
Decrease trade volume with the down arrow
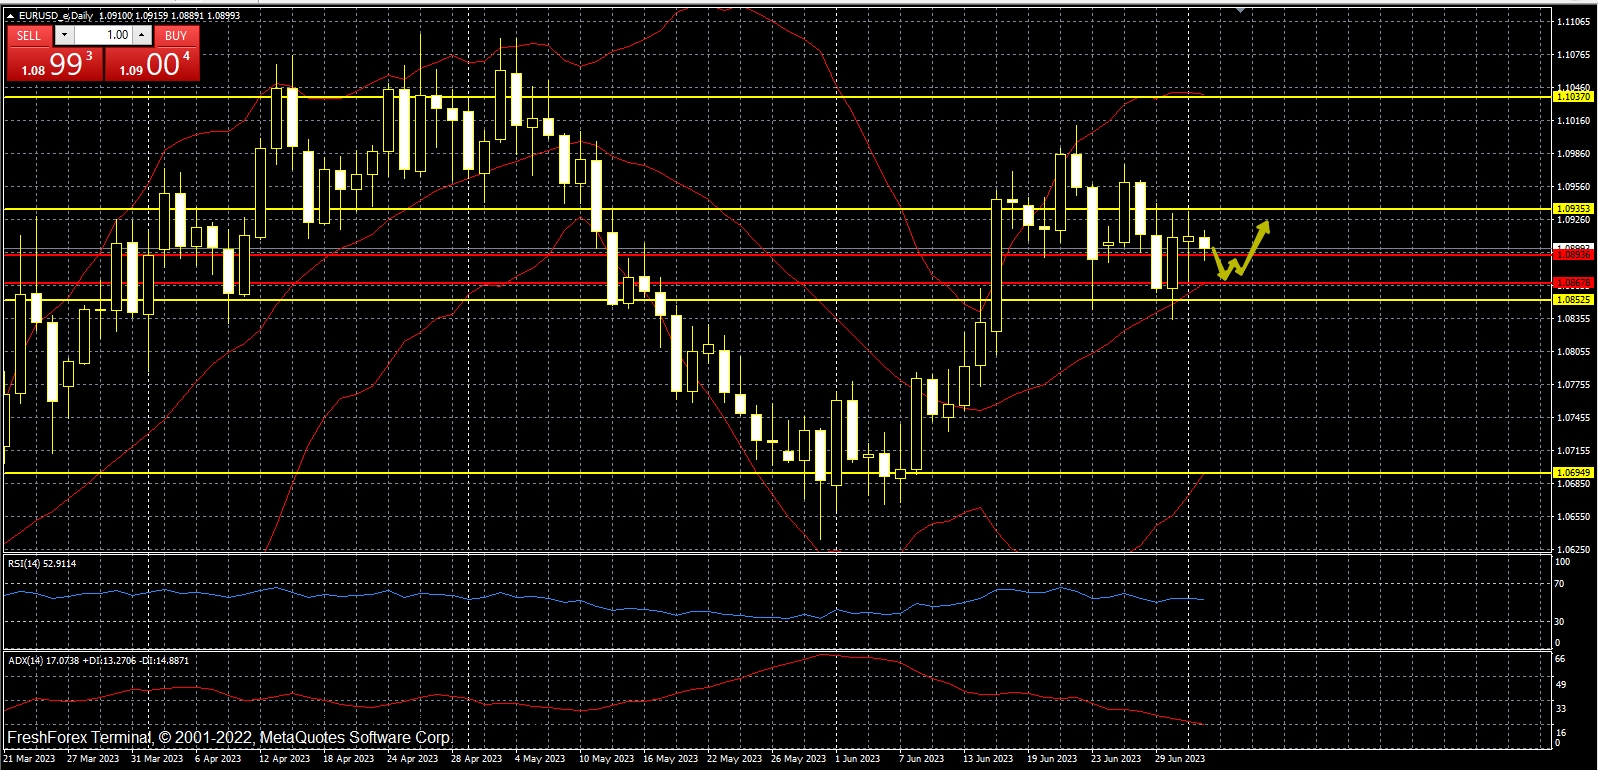point(64,35)
